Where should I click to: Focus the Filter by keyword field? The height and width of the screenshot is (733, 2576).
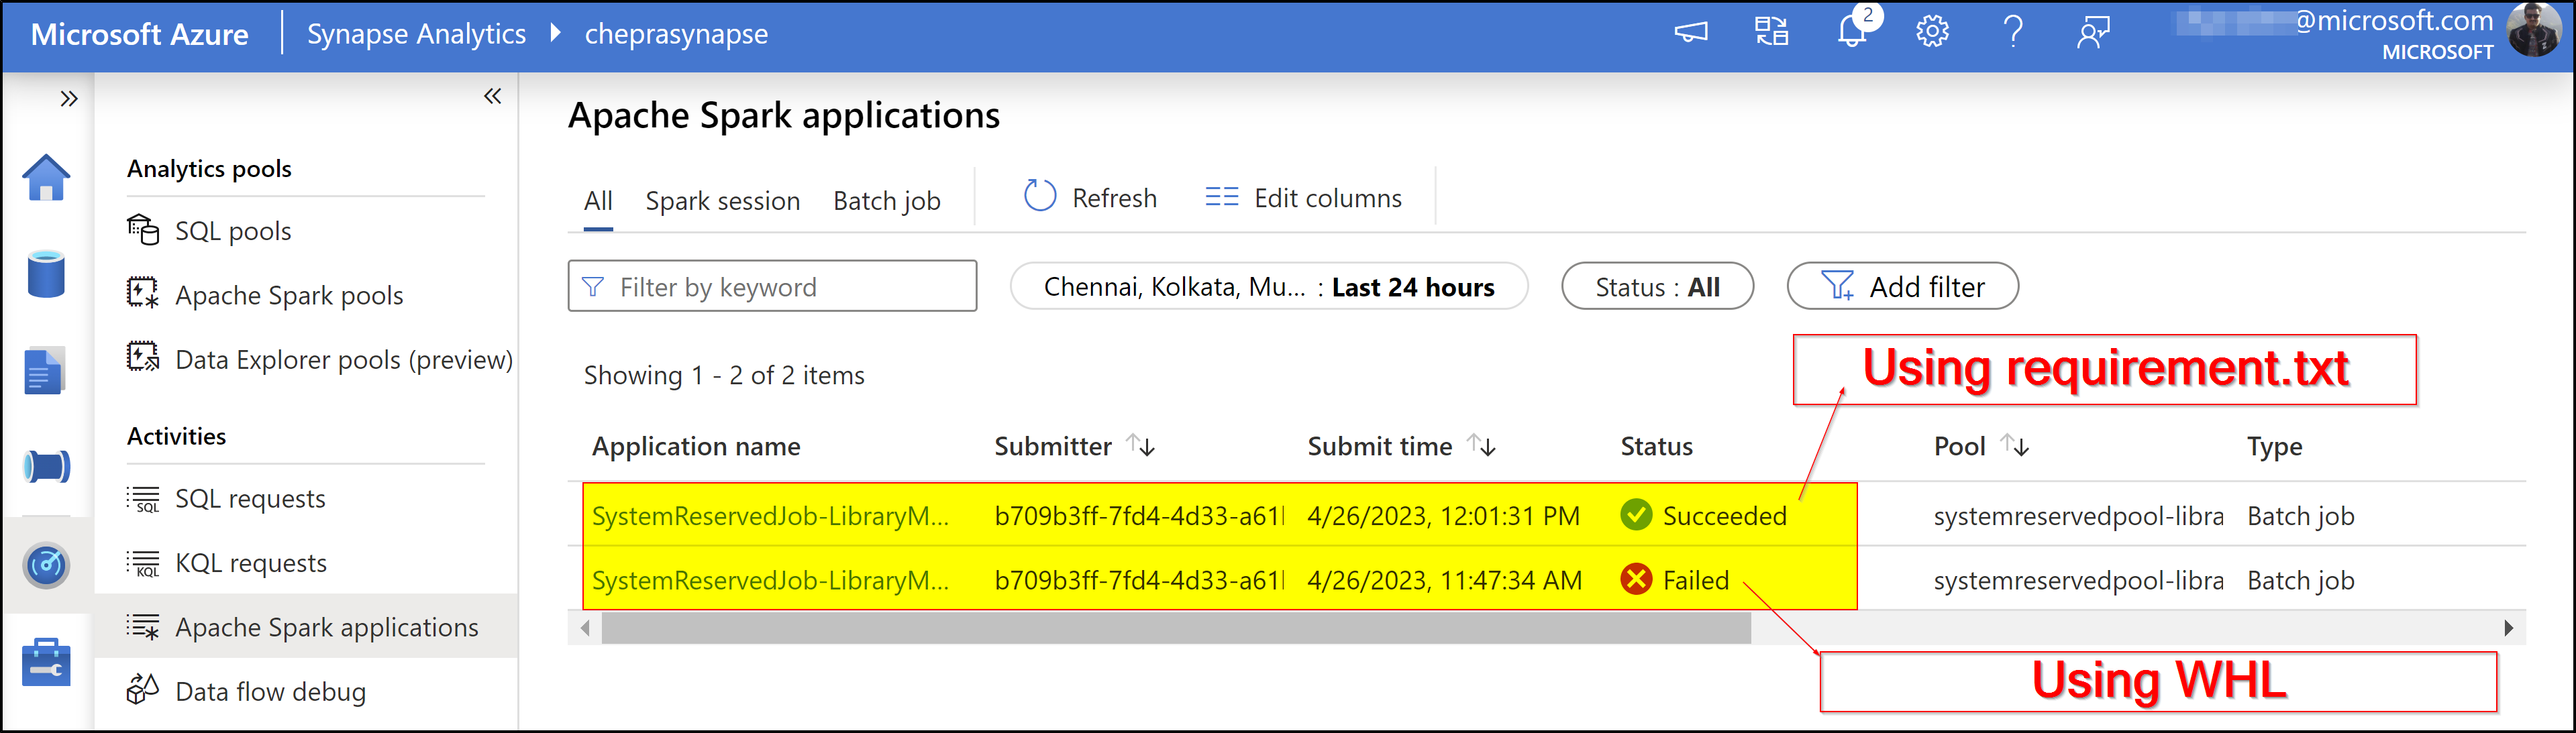point(772,286)
